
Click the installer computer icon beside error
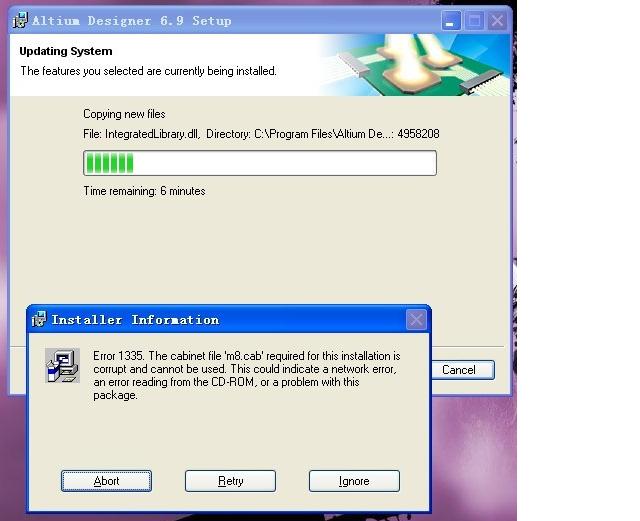click(x=62, y=365)
